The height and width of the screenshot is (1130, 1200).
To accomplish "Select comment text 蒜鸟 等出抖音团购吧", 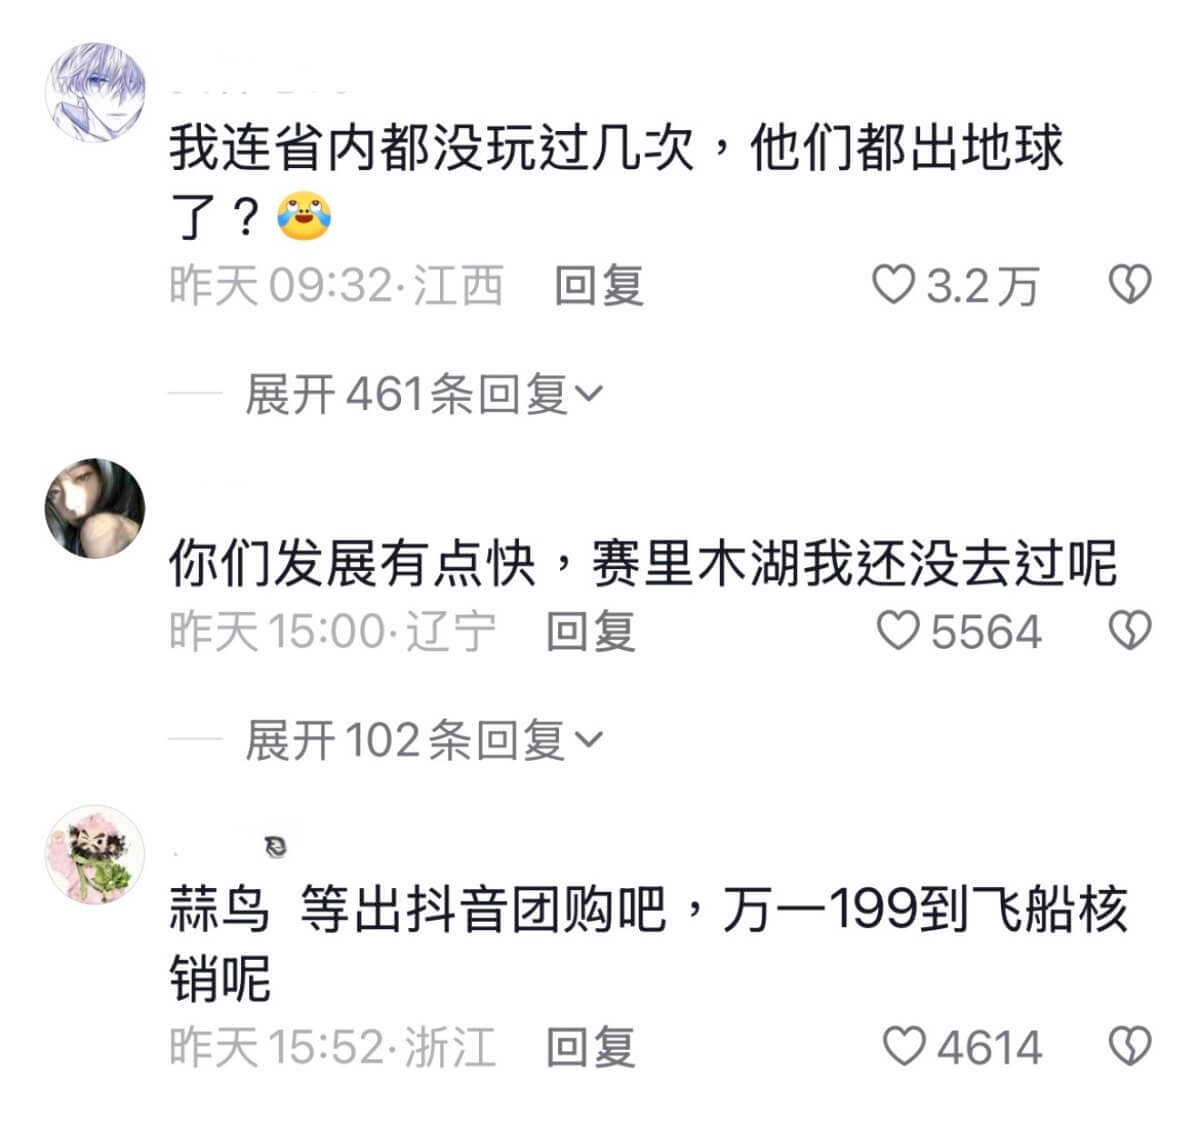I will point(417,909).
